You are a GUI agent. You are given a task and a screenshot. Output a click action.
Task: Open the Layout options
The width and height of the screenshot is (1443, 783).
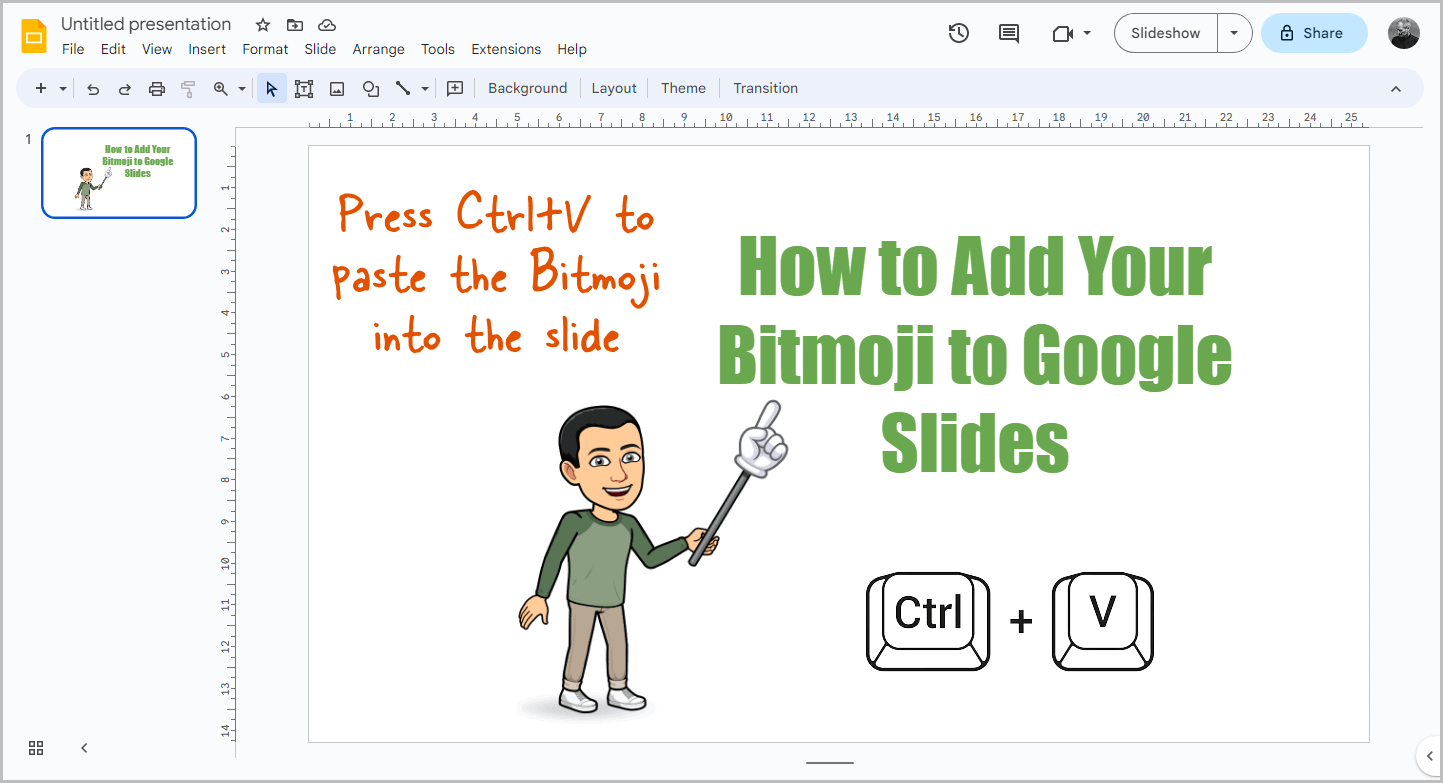click(614, 88)
